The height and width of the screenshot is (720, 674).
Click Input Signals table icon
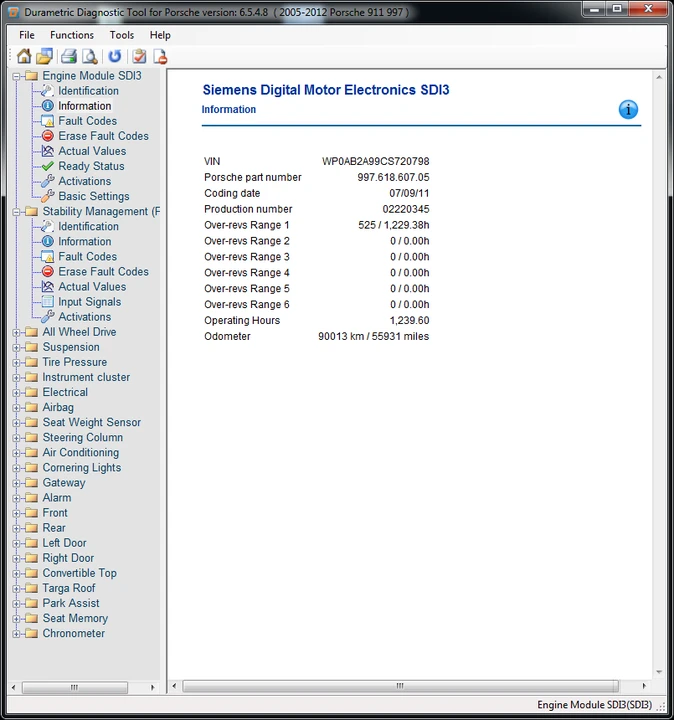click(48, 301)
